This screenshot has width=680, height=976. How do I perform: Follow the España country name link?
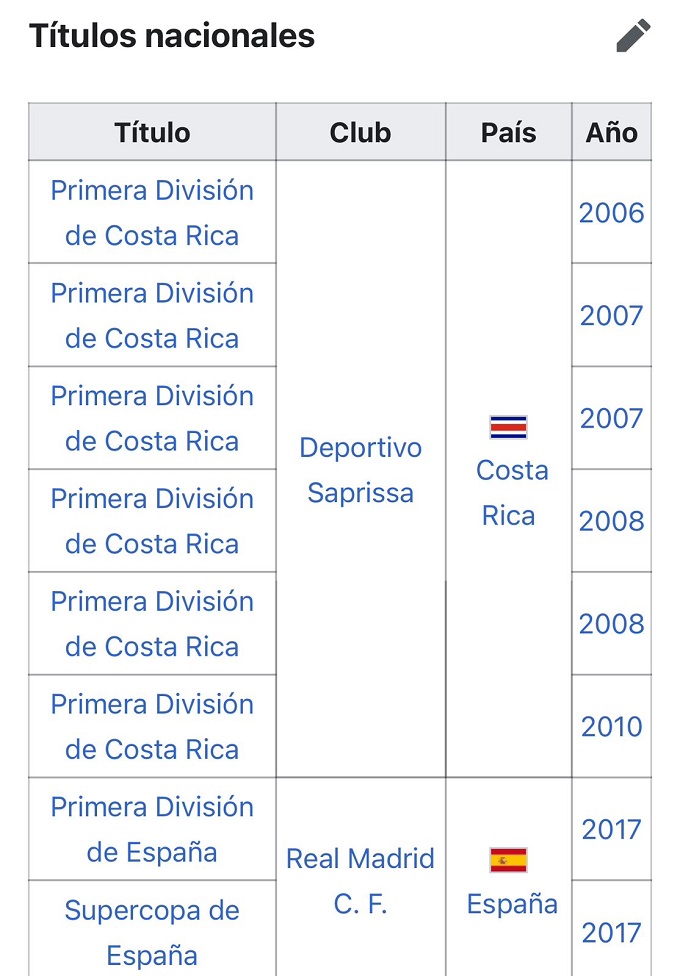tap(512, 904)
